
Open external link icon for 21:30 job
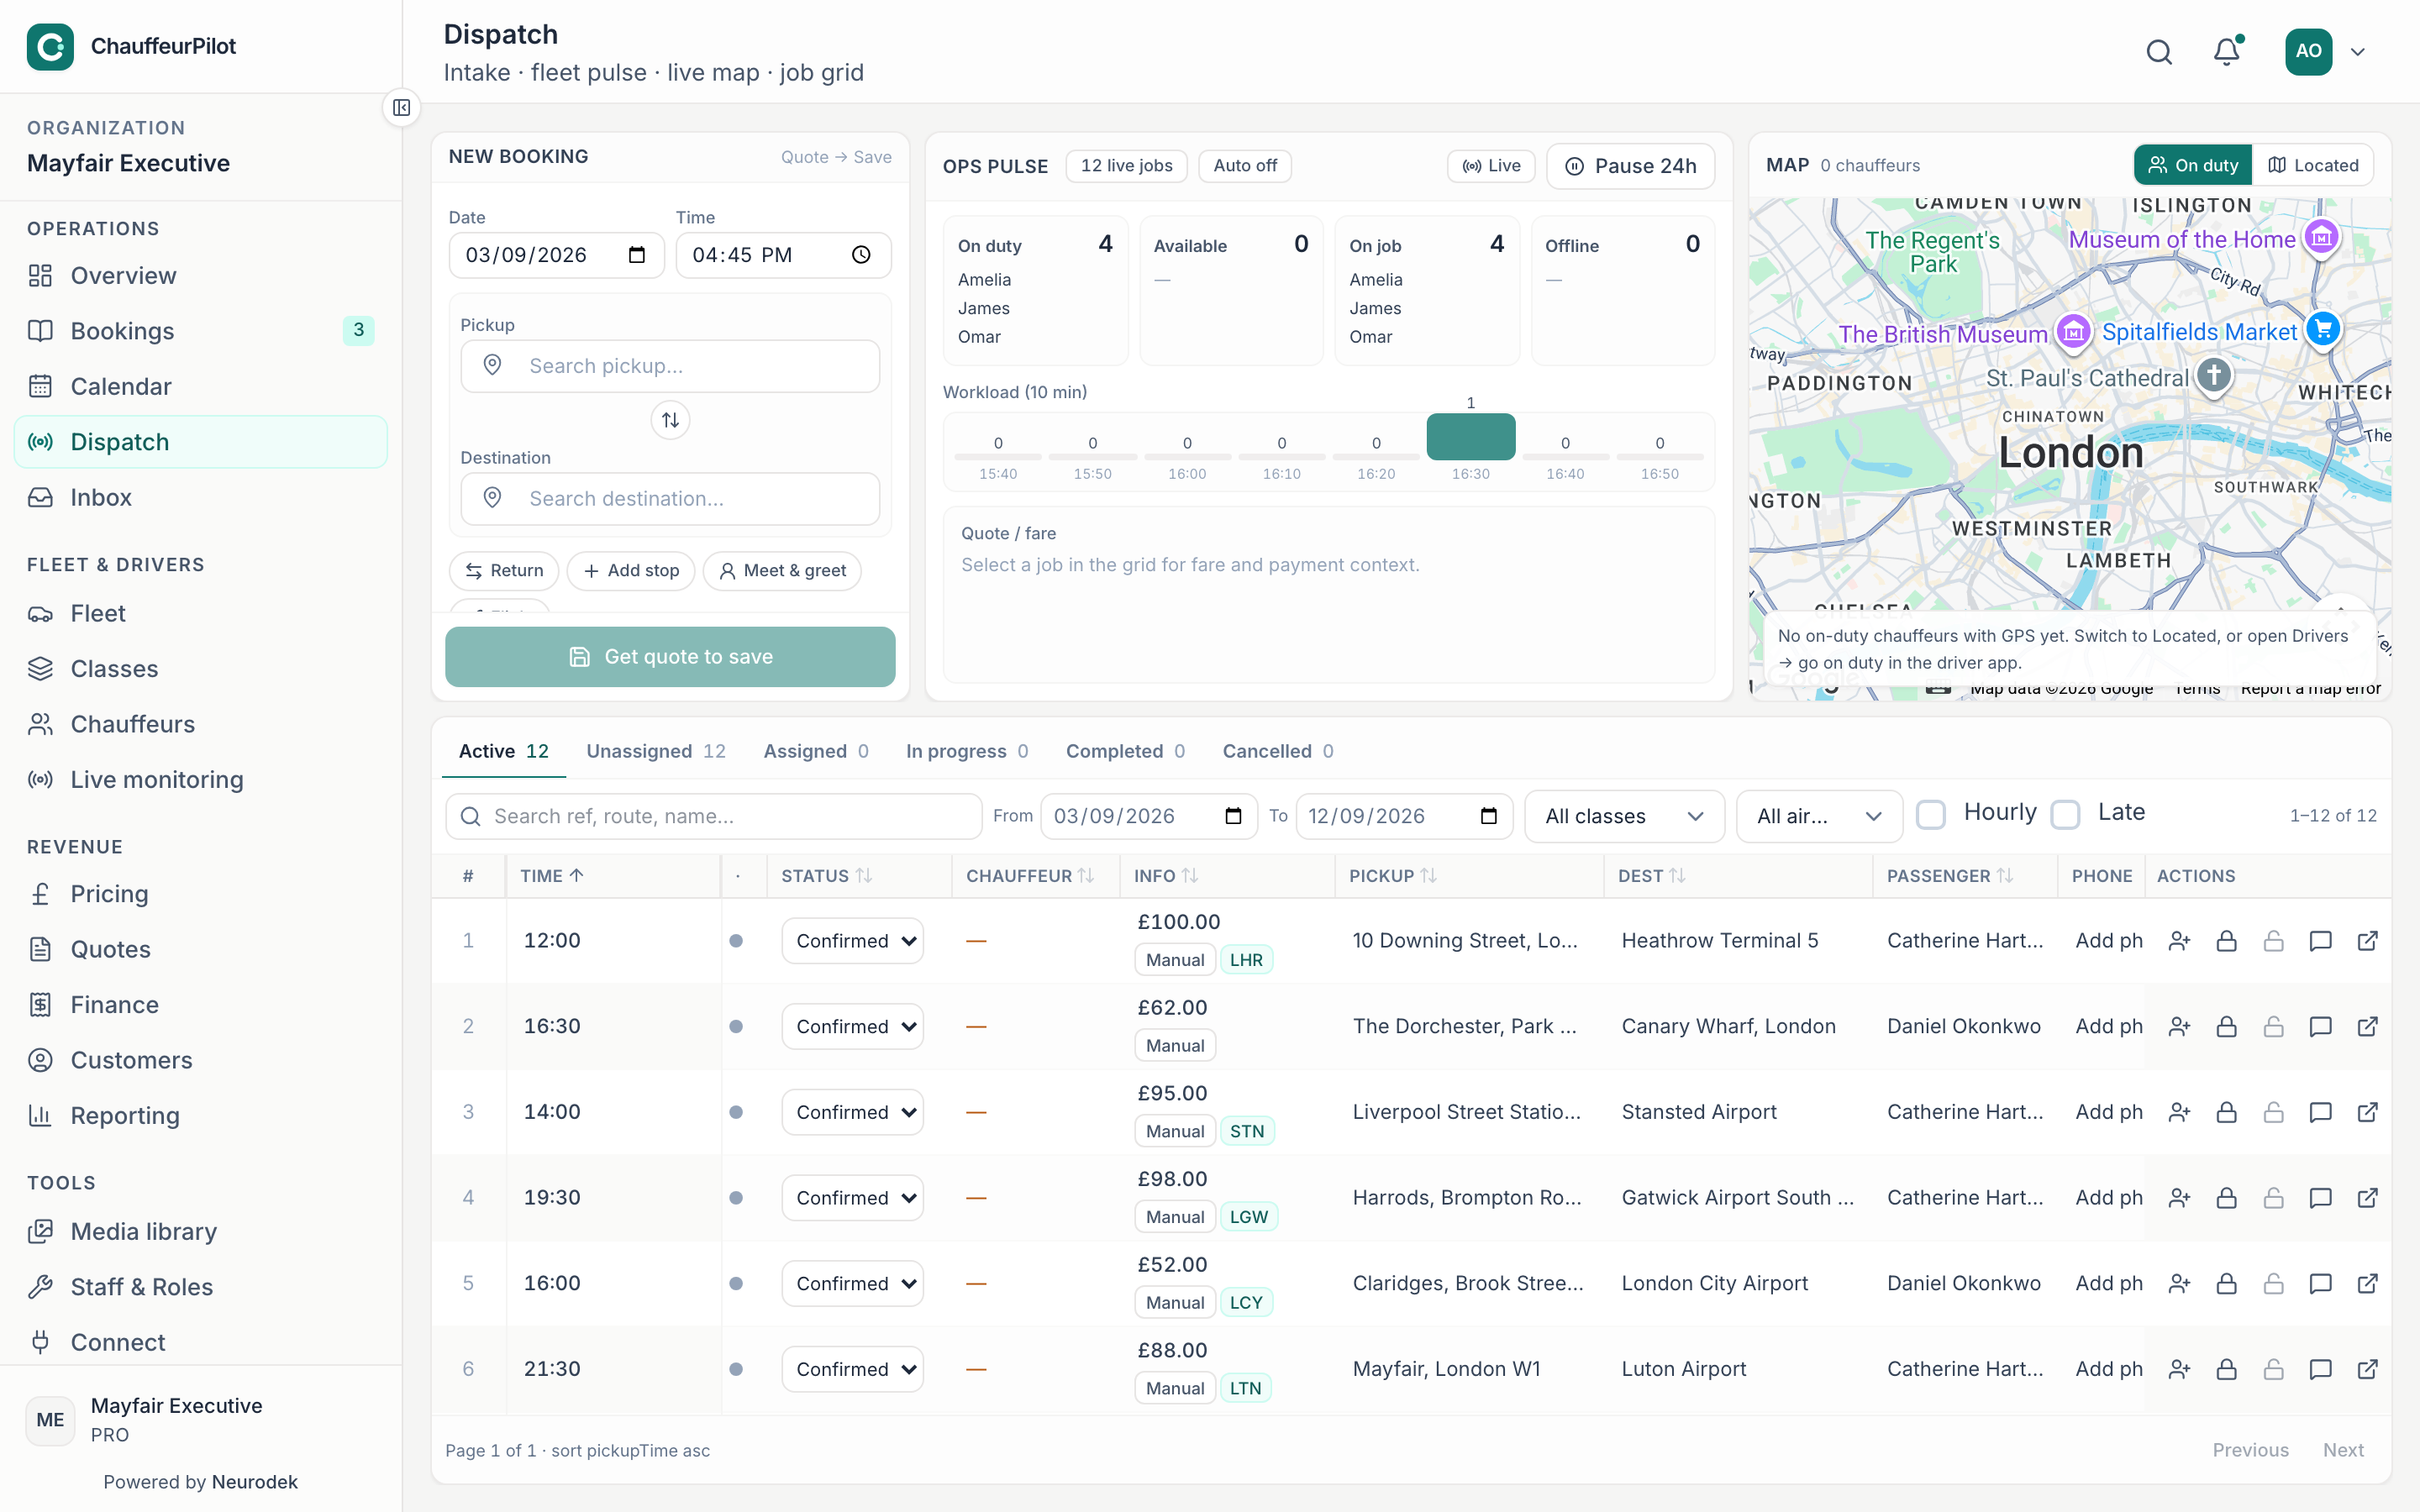pos(2367,1369)
